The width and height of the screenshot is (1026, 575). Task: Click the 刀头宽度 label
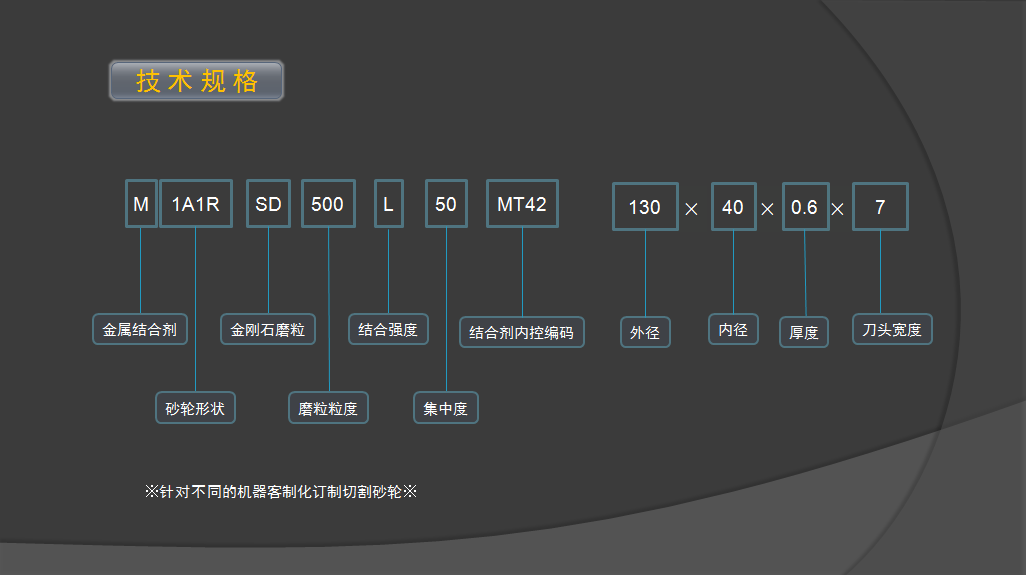click(891, 329)
